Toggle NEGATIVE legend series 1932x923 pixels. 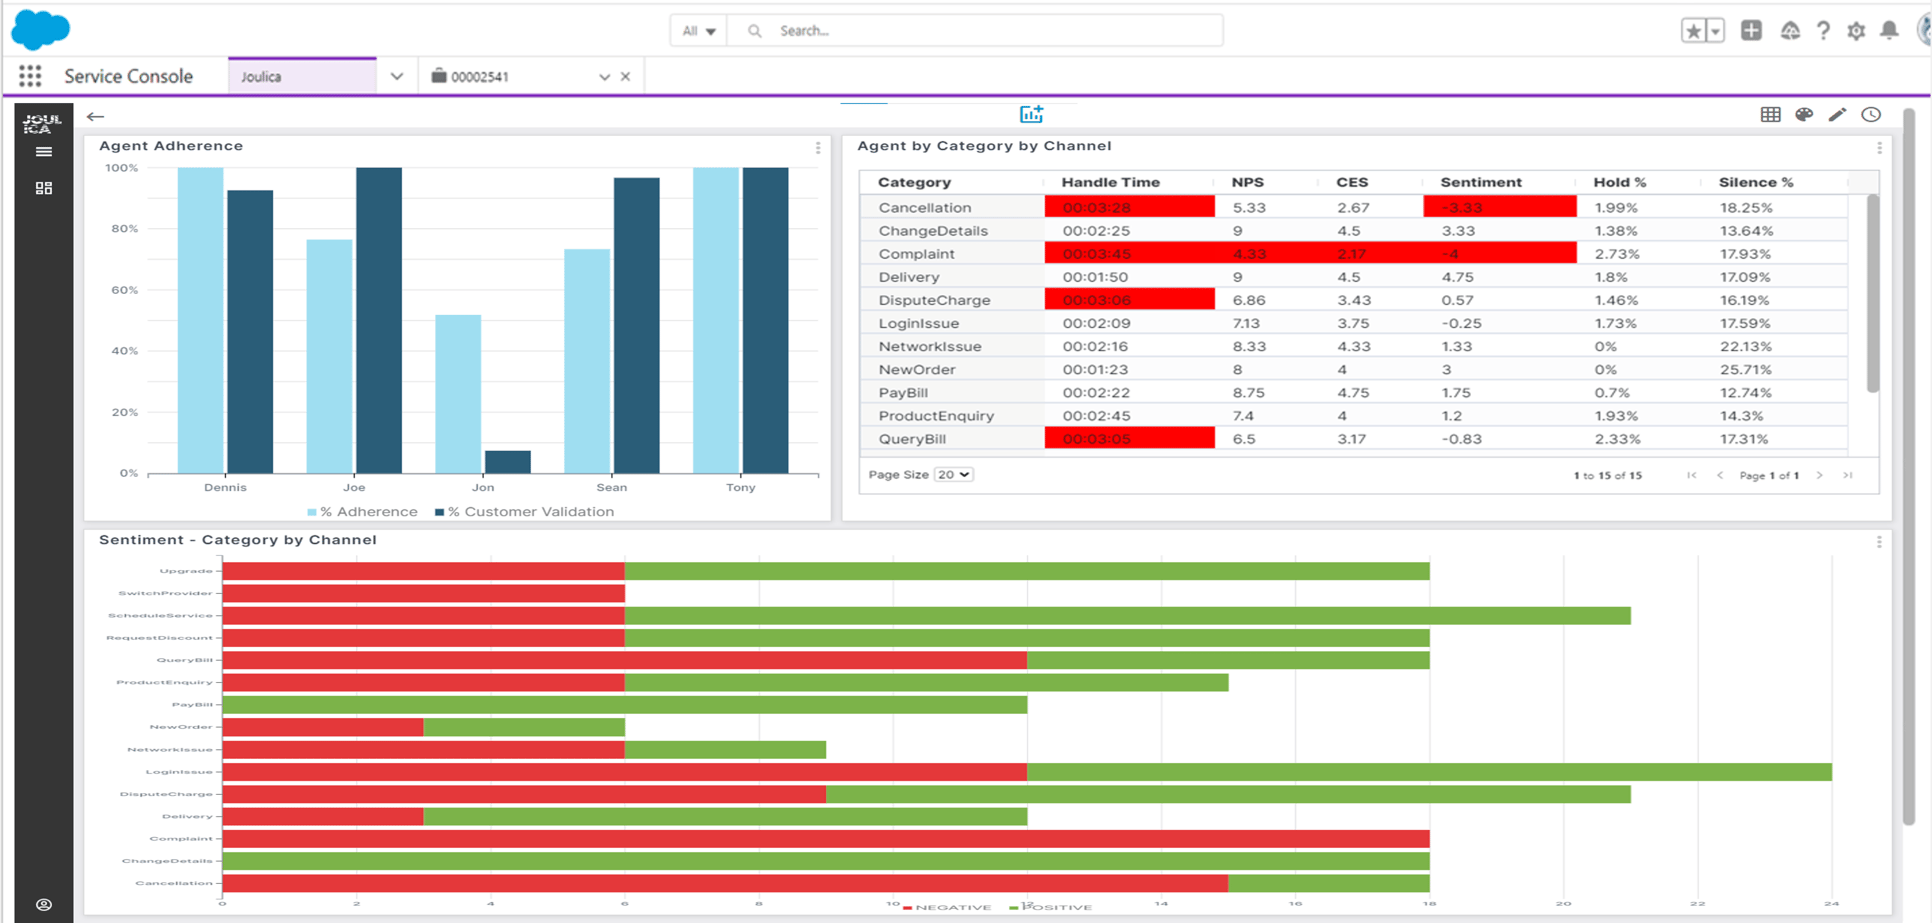tap(947, 907)
